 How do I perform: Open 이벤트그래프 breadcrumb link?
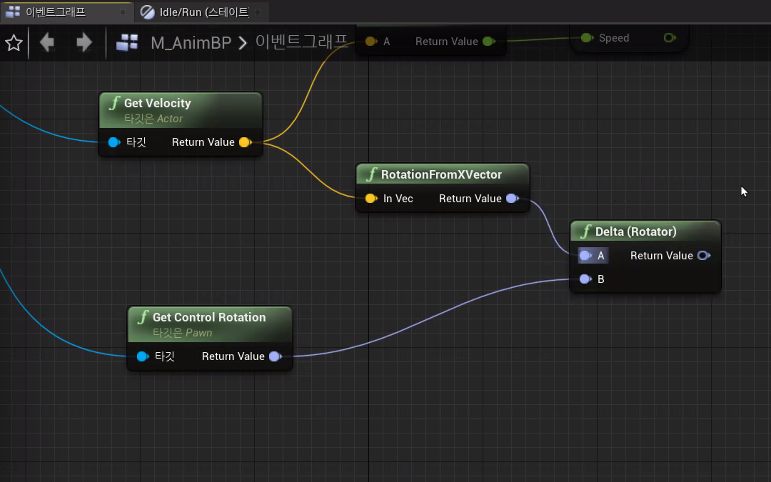coord(301,42)
